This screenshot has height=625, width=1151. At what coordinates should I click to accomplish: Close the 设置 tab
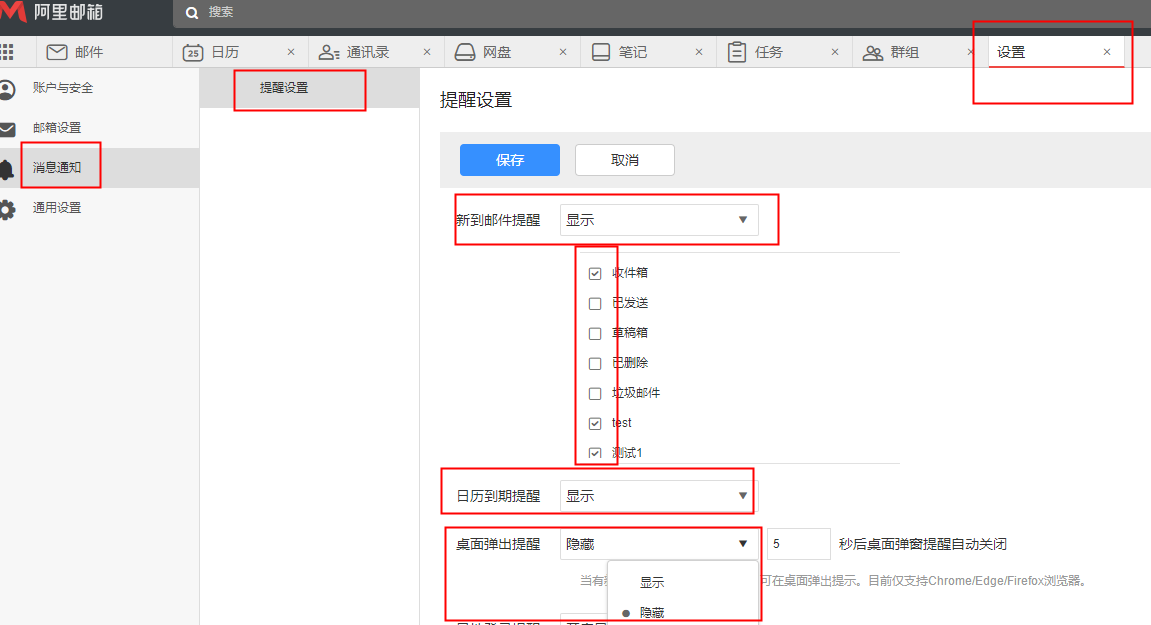coord(1106,52)
